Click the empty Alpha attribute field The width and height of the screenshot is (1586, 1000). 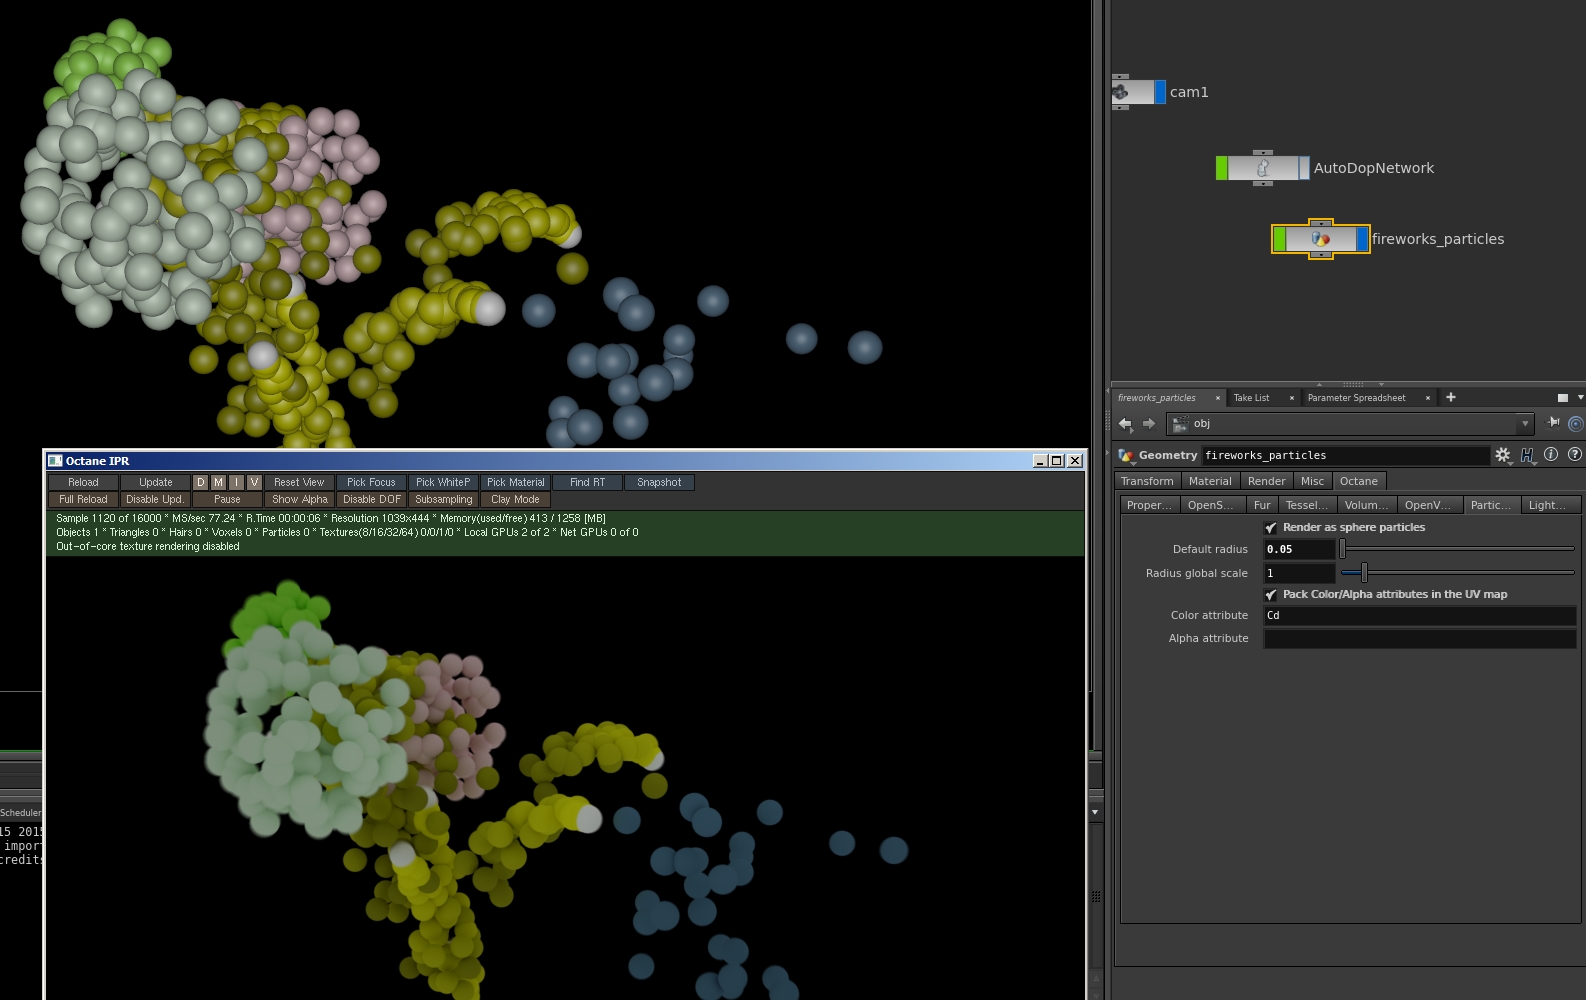click(x=1420, y=638)
